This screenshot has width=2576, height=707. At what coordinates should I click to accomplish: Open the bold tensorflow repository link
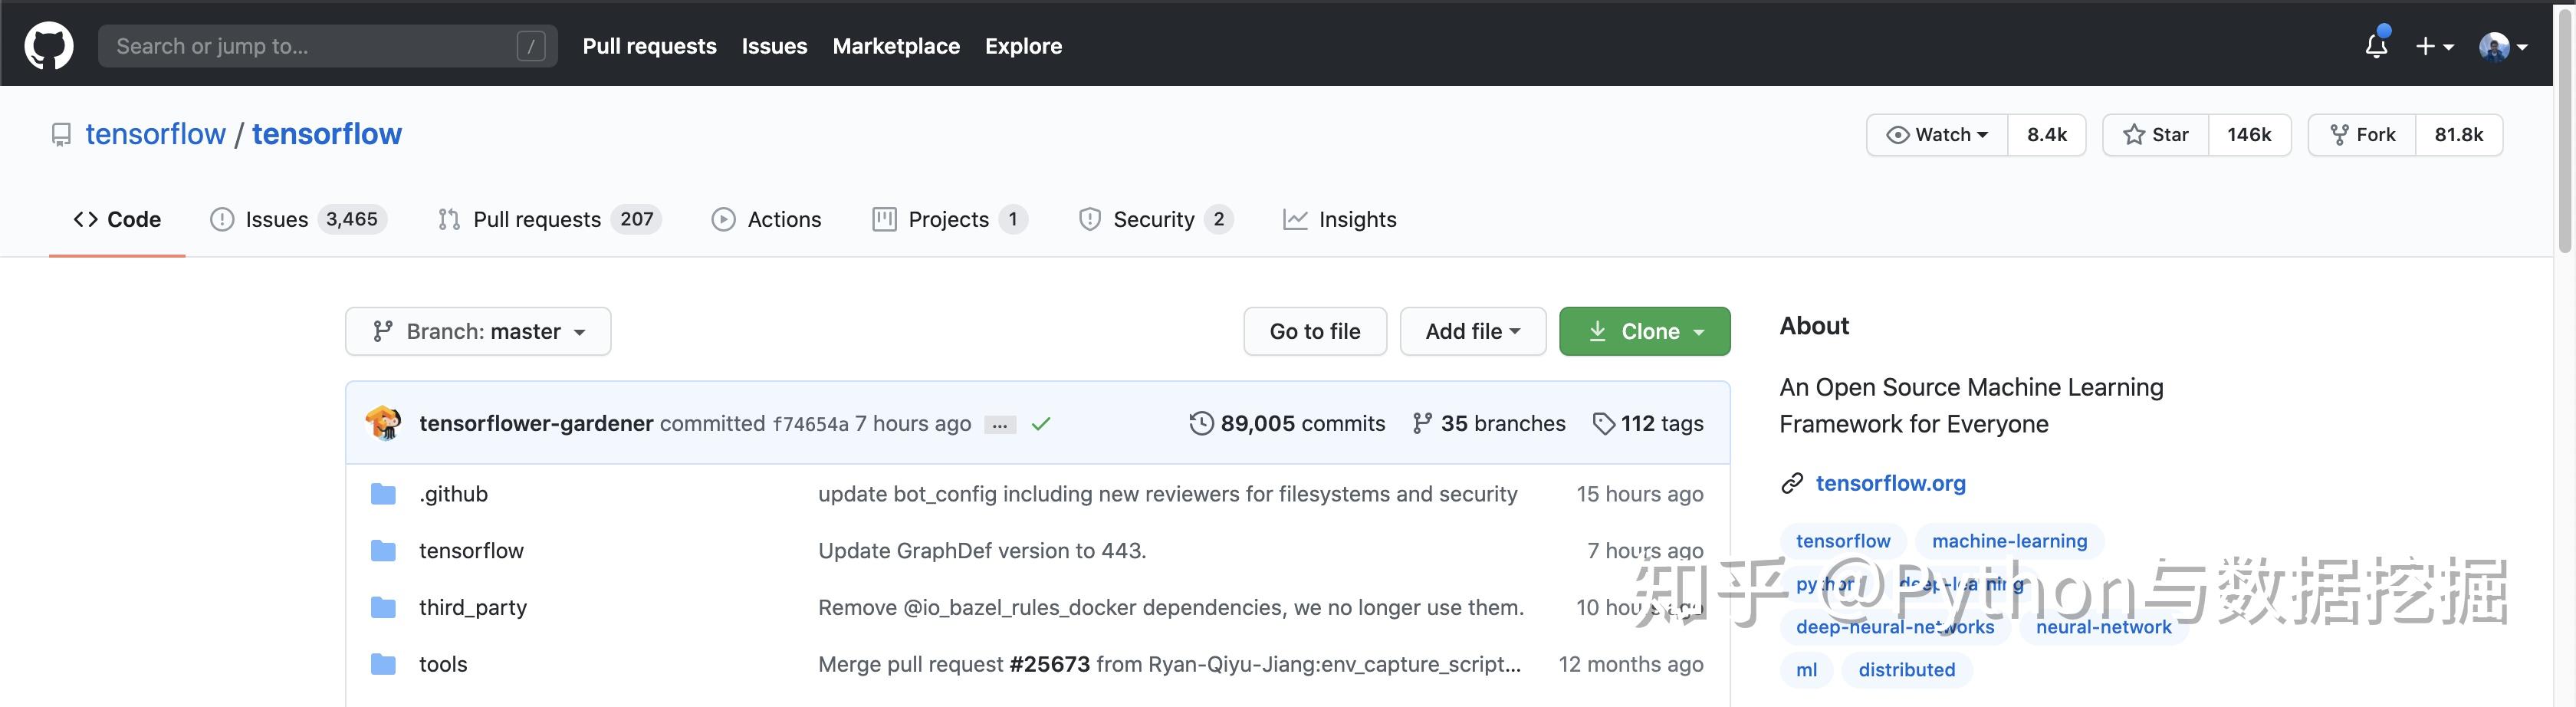[327, 134]
